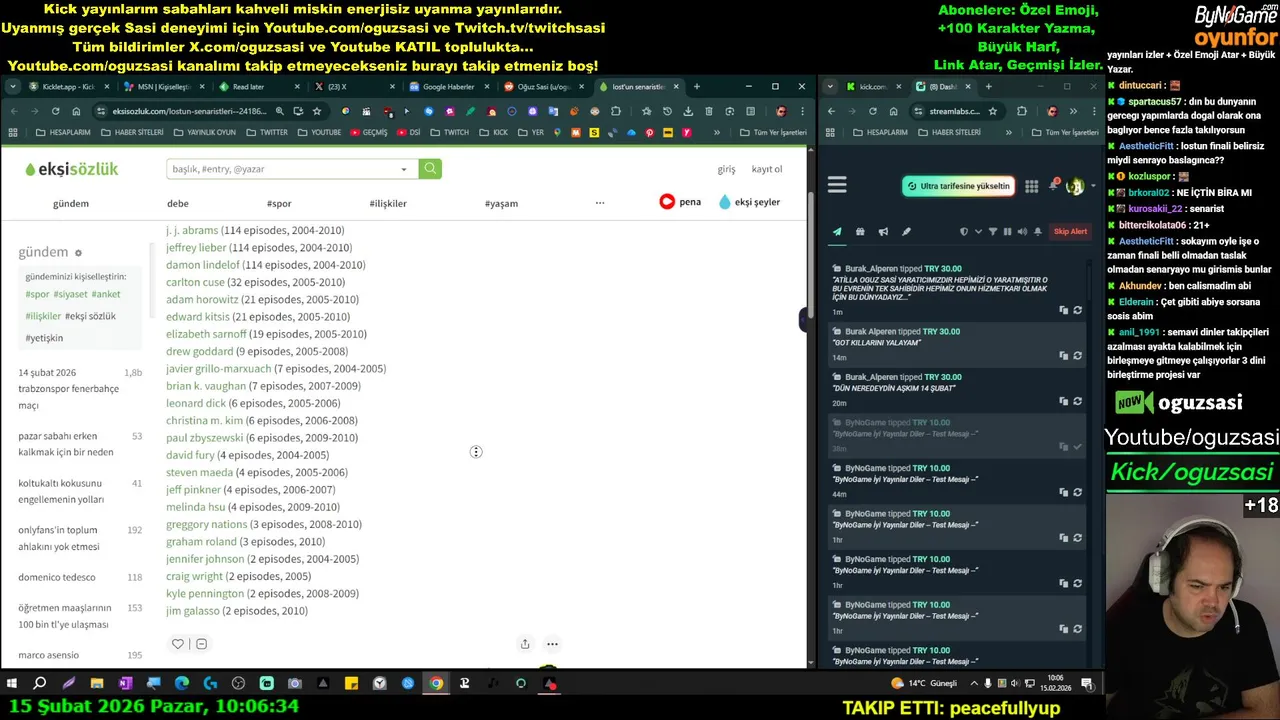Open the ekşi şeyler link

pos(749,202)
